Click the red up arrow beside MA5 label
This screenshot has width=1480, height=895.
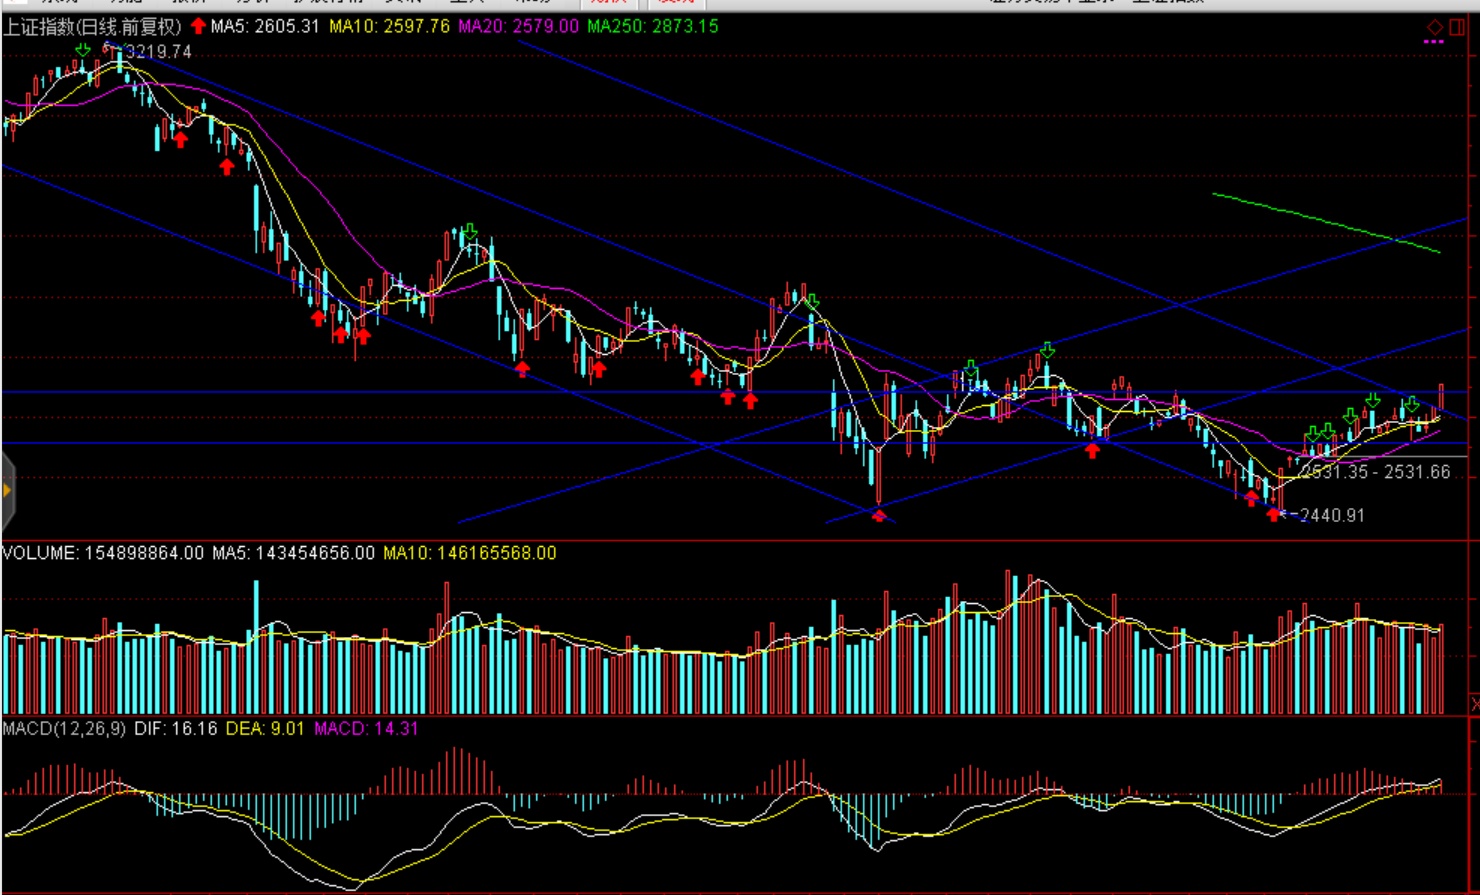click(x=198, y=26)
